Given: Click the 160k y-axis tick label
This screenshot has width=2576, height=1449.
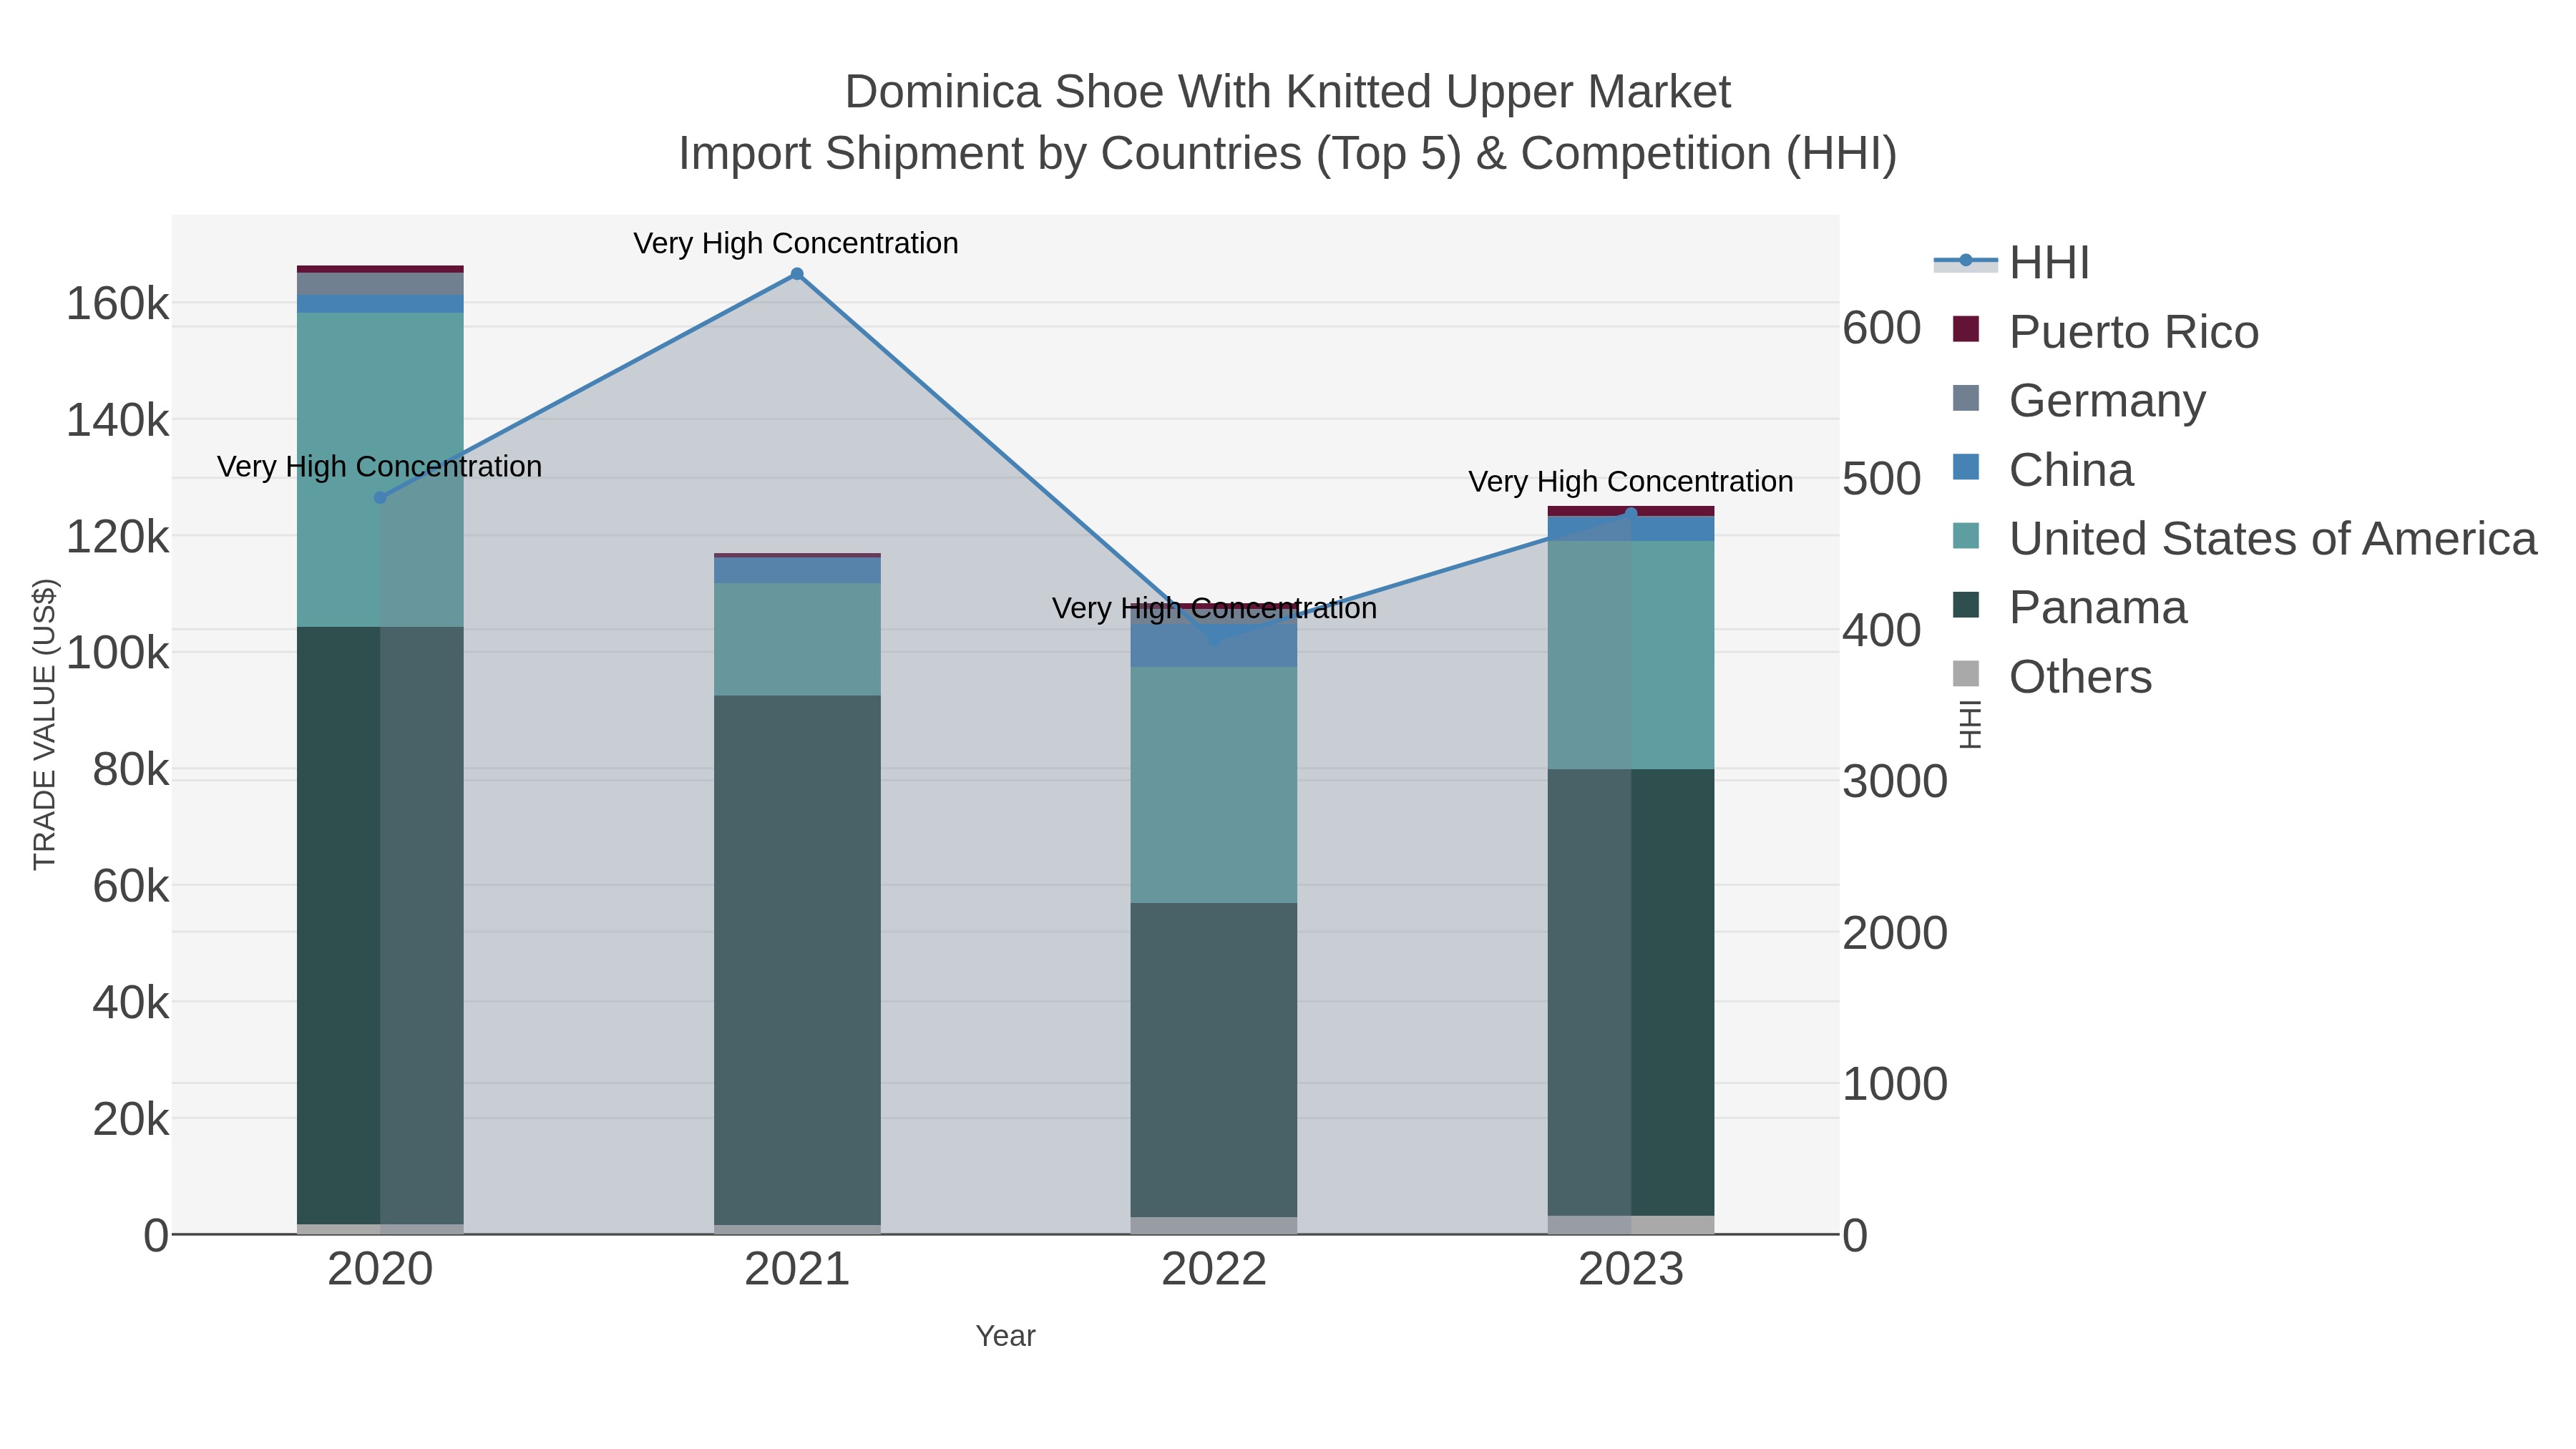Looking at the screenshot, I should (118, 303).
